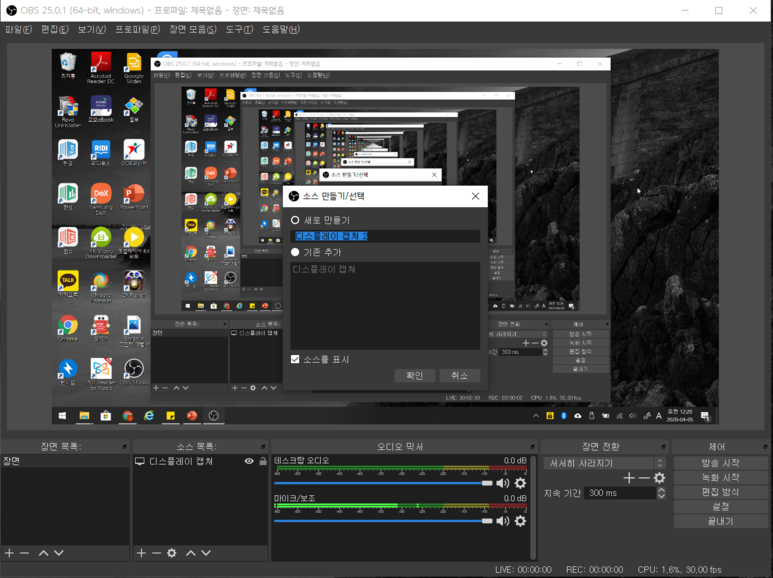The width and height of the screenshot is (773, 578).
Task: Close the 소스 만들기/선택 dialog
Action: click(475, 196)
